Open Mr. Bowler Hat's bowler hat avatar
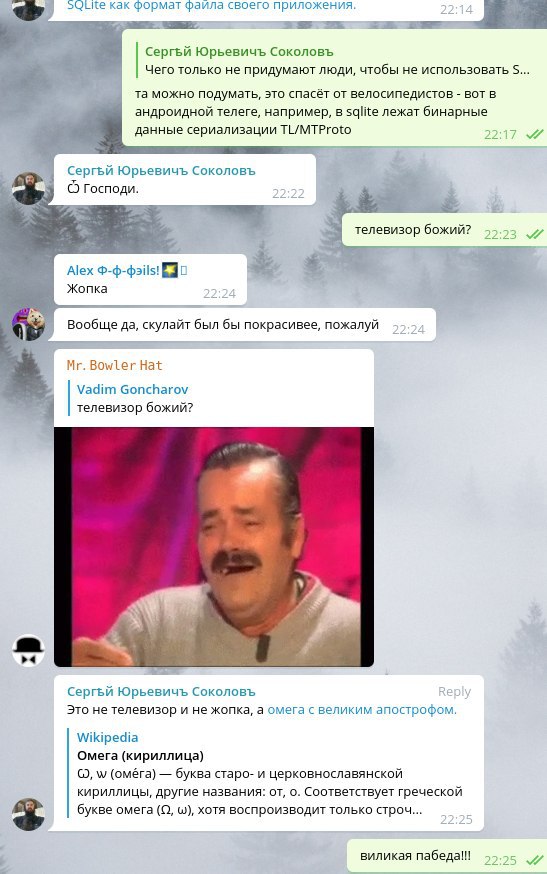This screenshot has height=874, width=547. pos(28,650)
